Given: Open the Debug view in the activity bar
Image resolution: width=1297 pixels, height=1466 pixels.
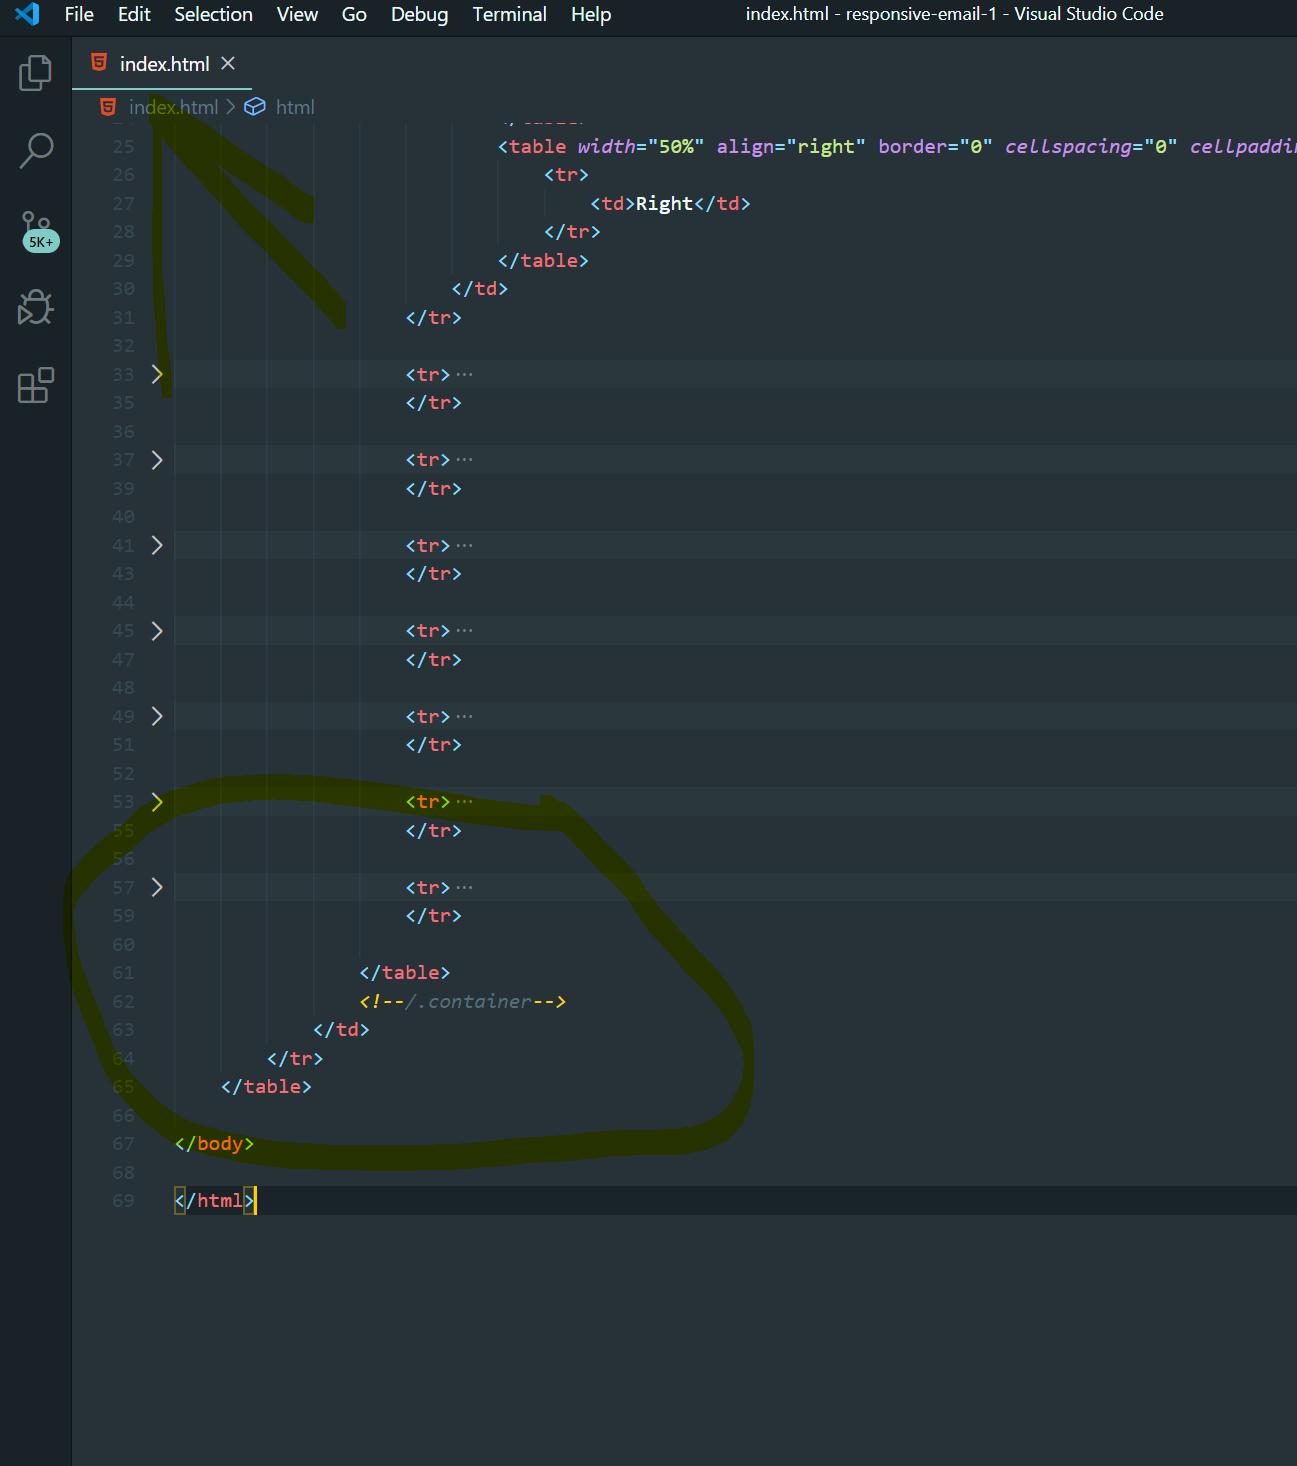Looking at the screenshot, I should [36, 307].
